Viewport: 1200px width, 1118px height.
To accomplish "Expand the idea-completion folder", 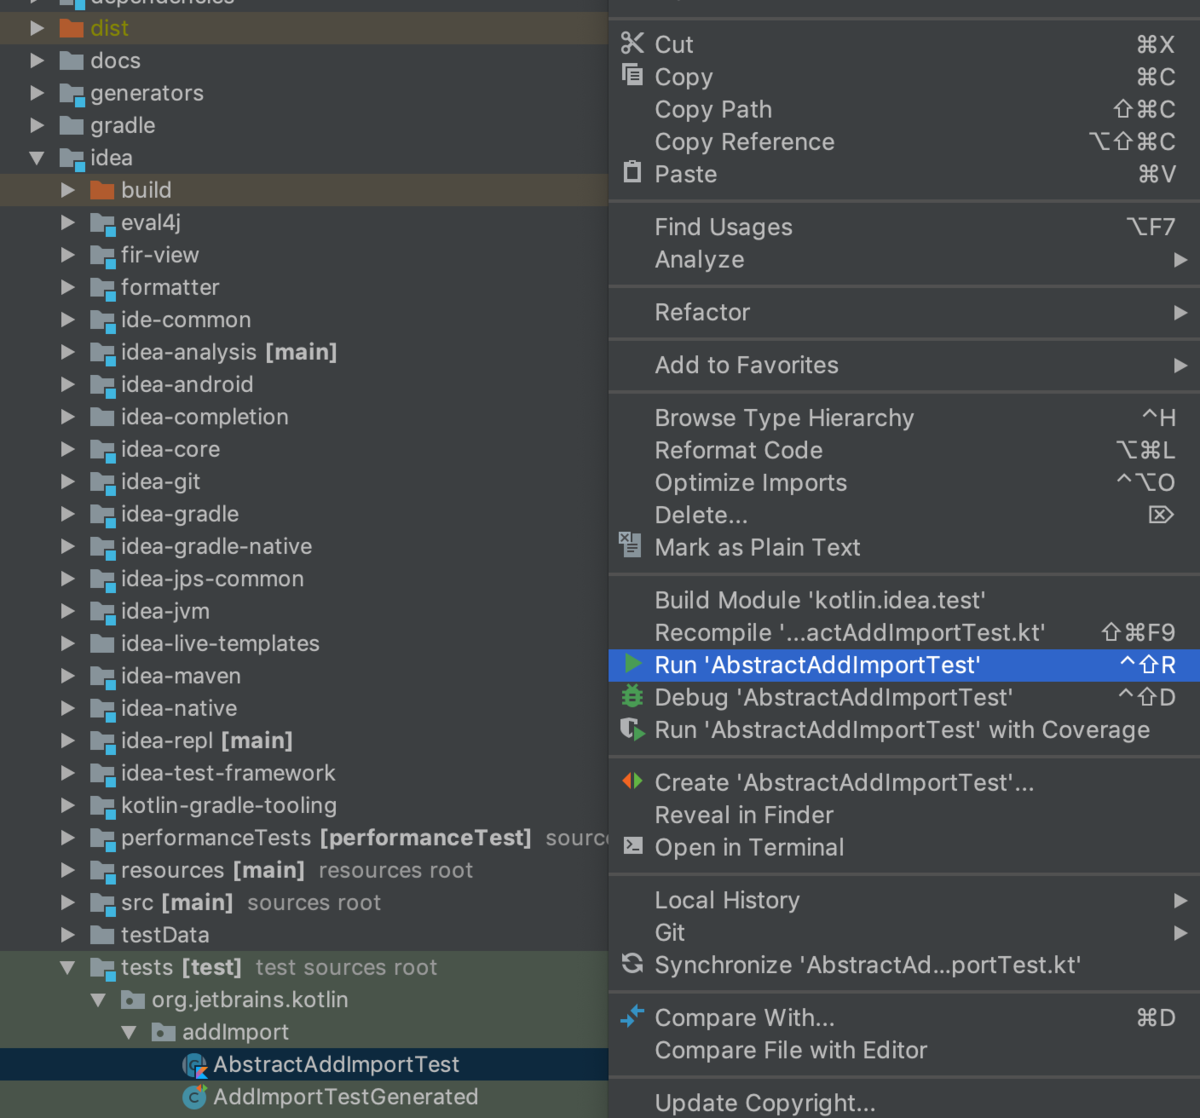I will [67, 416].
